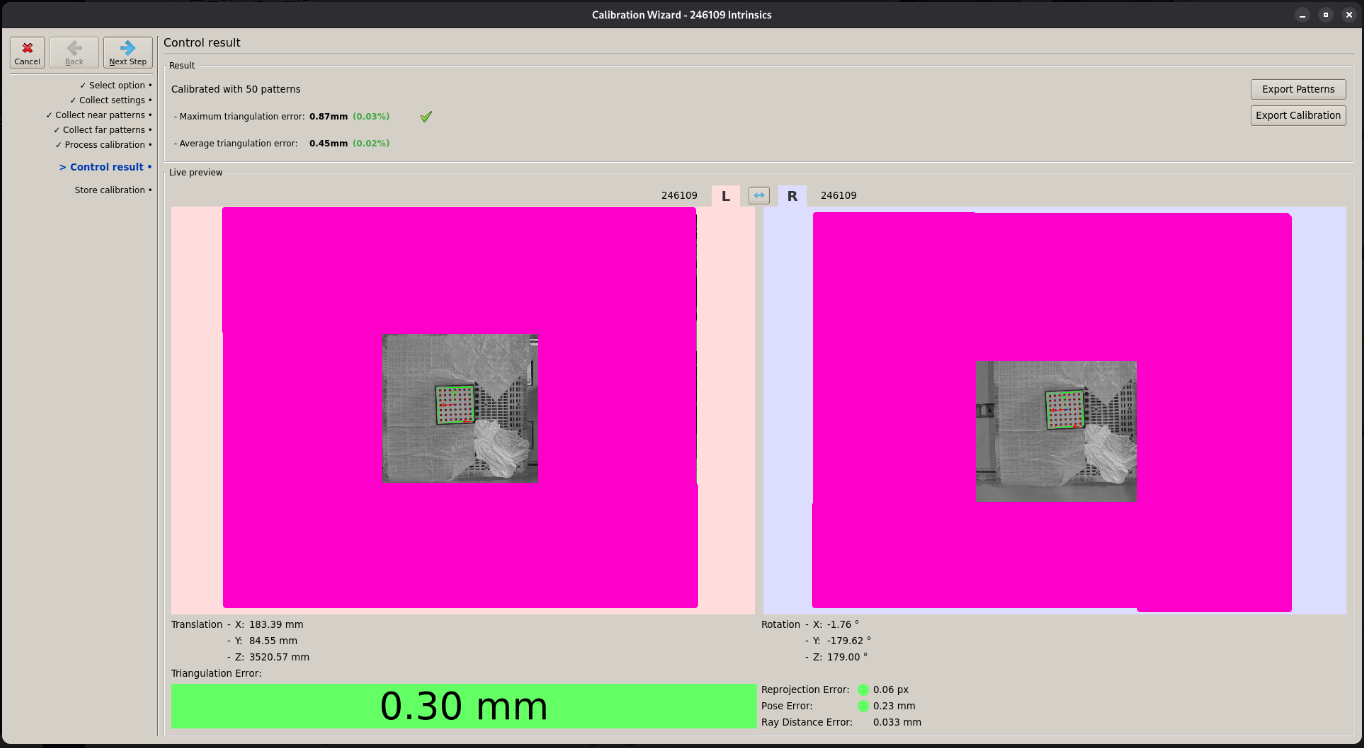The width and height of the screenshot is (1364, 748).
Task: Click the left camera live preview image
Action: (460, 408)
